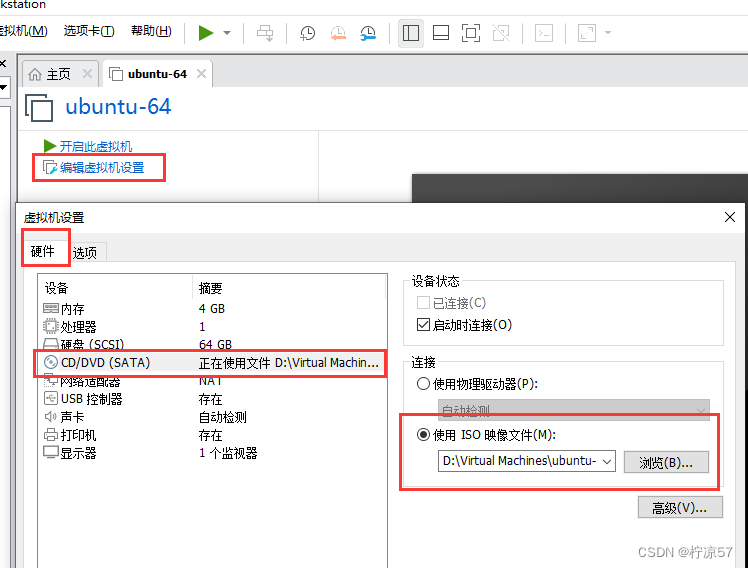The image size is (748, 568).
Task: Click the 摘要 column header
Action: click(210, 288)
